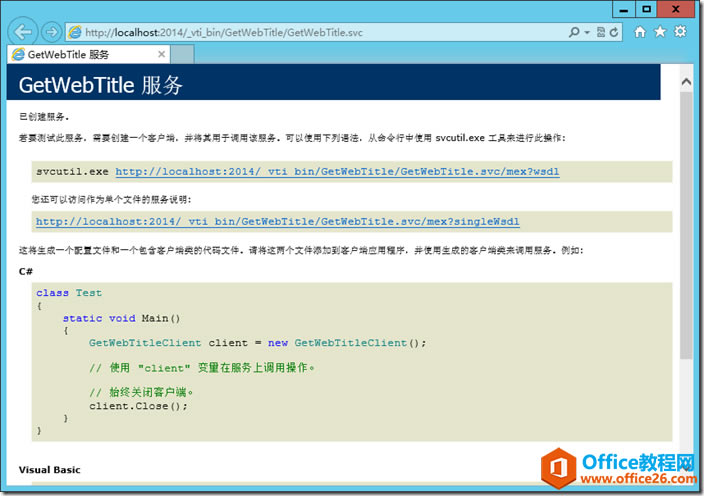This screenshot has height=496, width=704.
Task: Close the GetWebTitle 服务 tab
Action: tap(162, 54)
